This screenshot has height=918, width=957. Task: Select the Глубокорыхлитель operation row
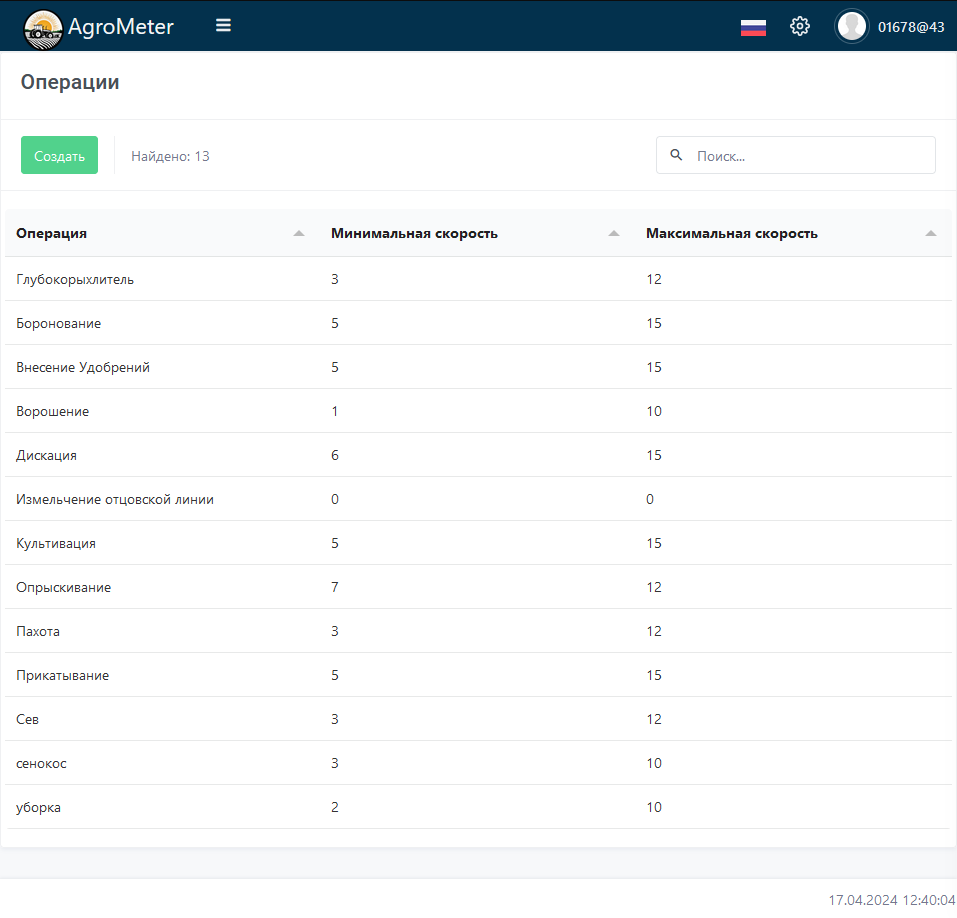75,279
